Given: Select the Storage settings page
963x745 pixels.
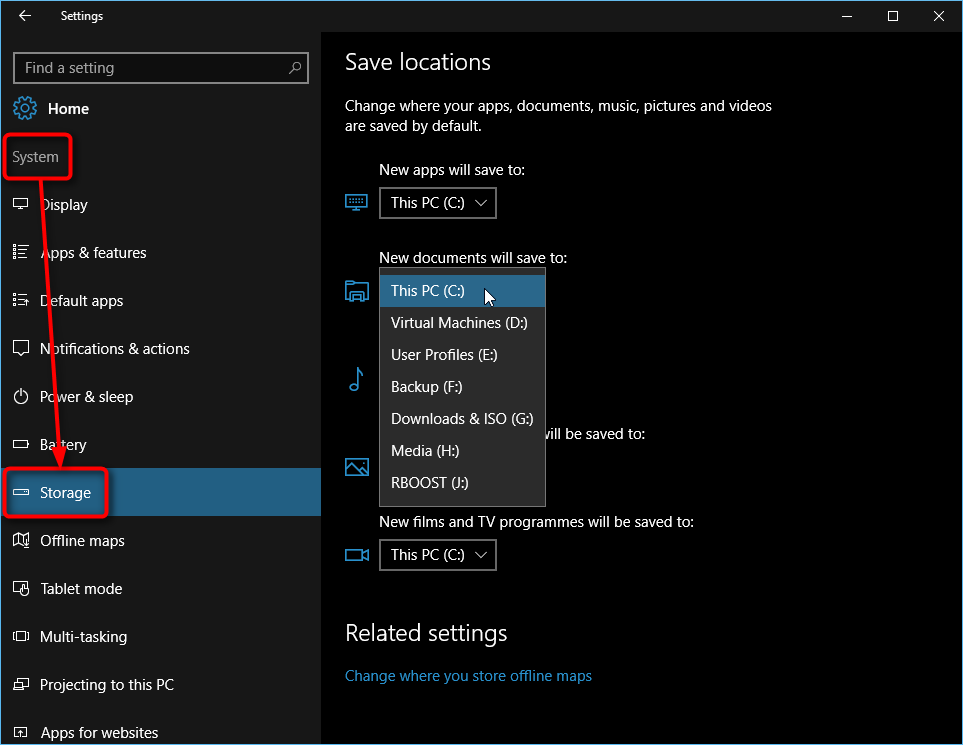Looking at the screenshot, I should [161, 492].
